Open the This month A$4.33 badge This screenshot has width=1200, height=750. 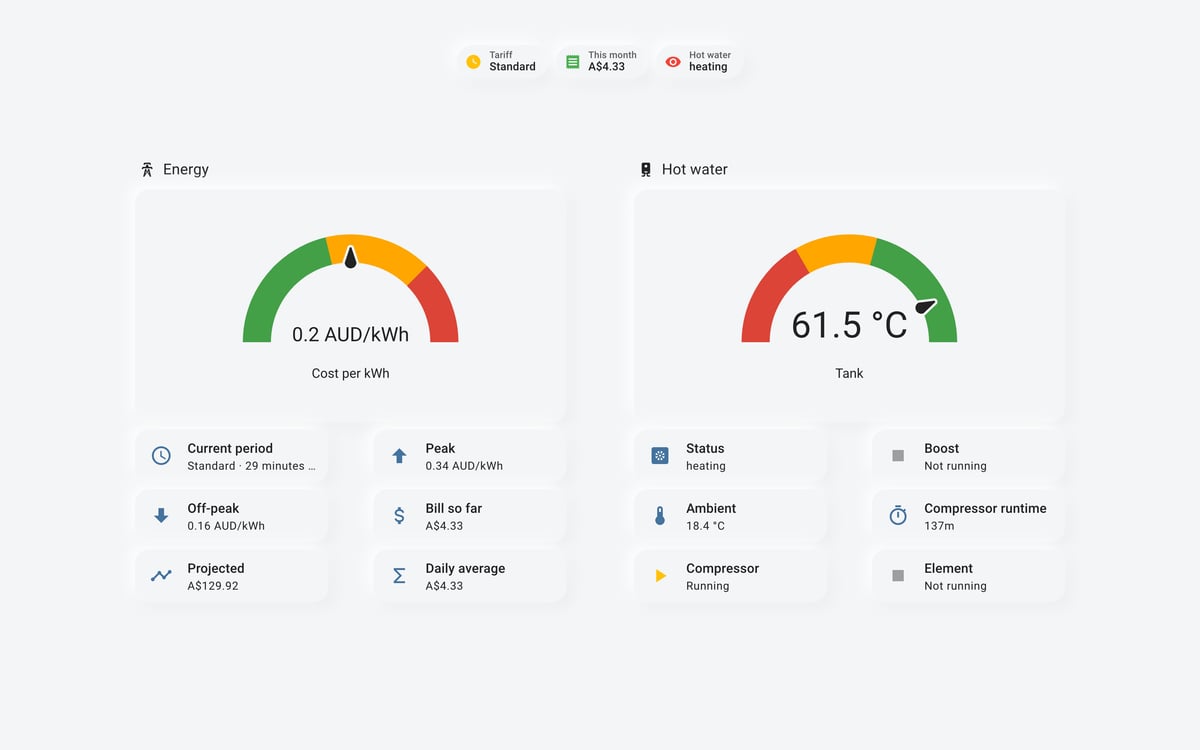[x=601, y=62]
